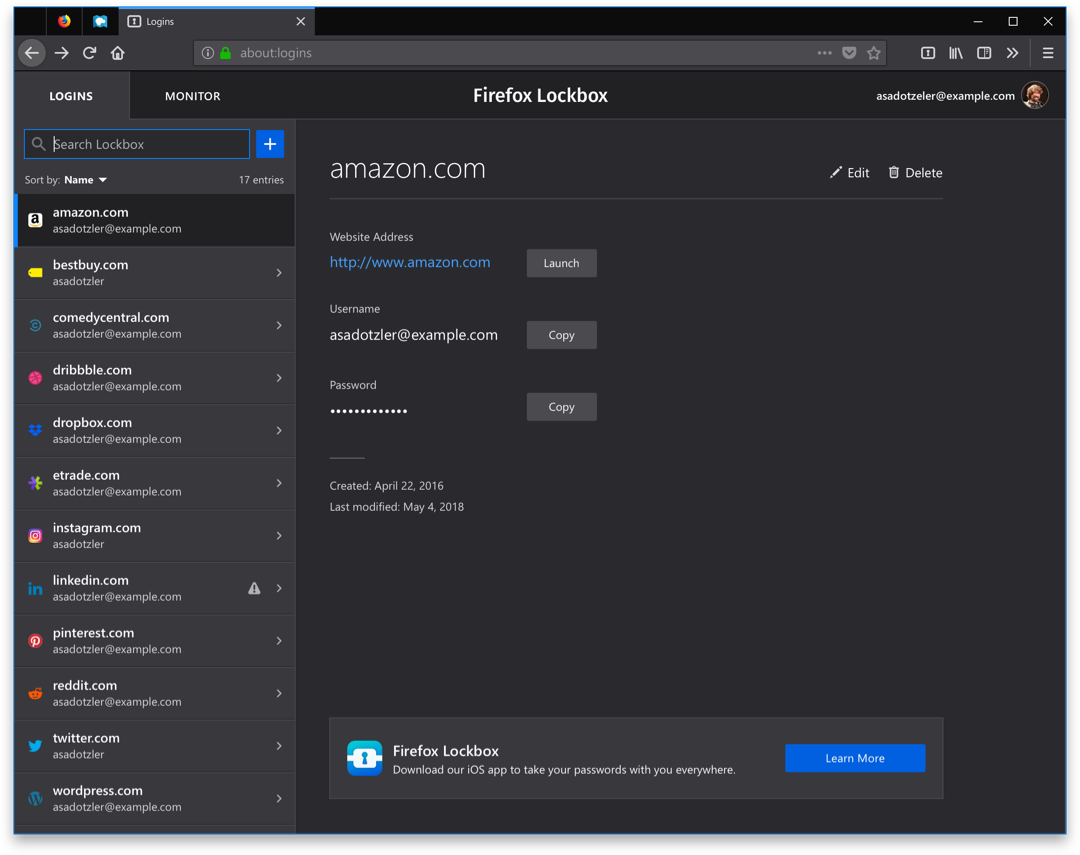Click the profile avatar for asadotzler@example.com
The image size is (1080, 855).
click(x=1036, y=95)
